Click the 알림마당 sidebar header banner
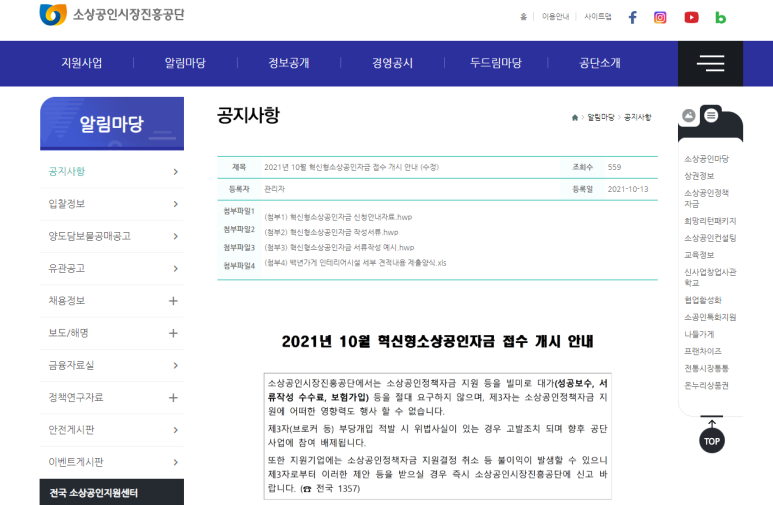The image size is (773, 505). (x=112, y=123)
